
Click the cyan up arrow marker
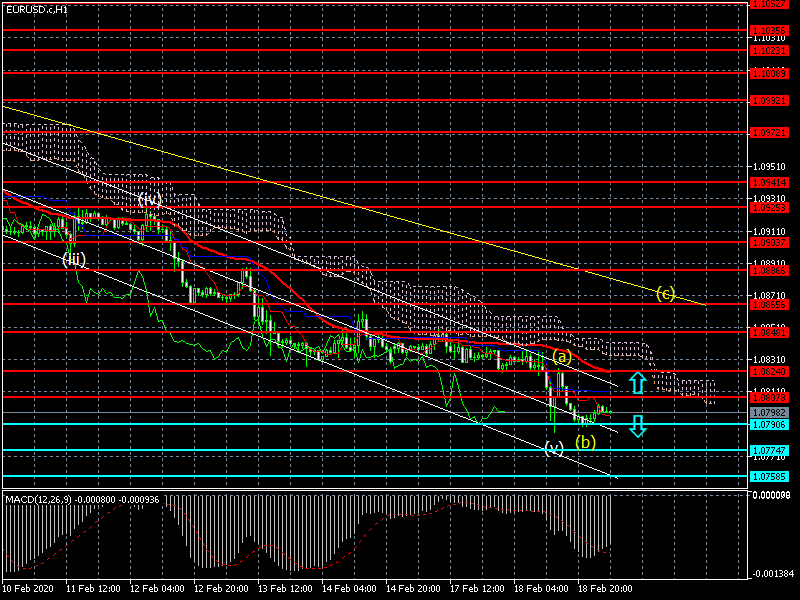tap(637, 383)
